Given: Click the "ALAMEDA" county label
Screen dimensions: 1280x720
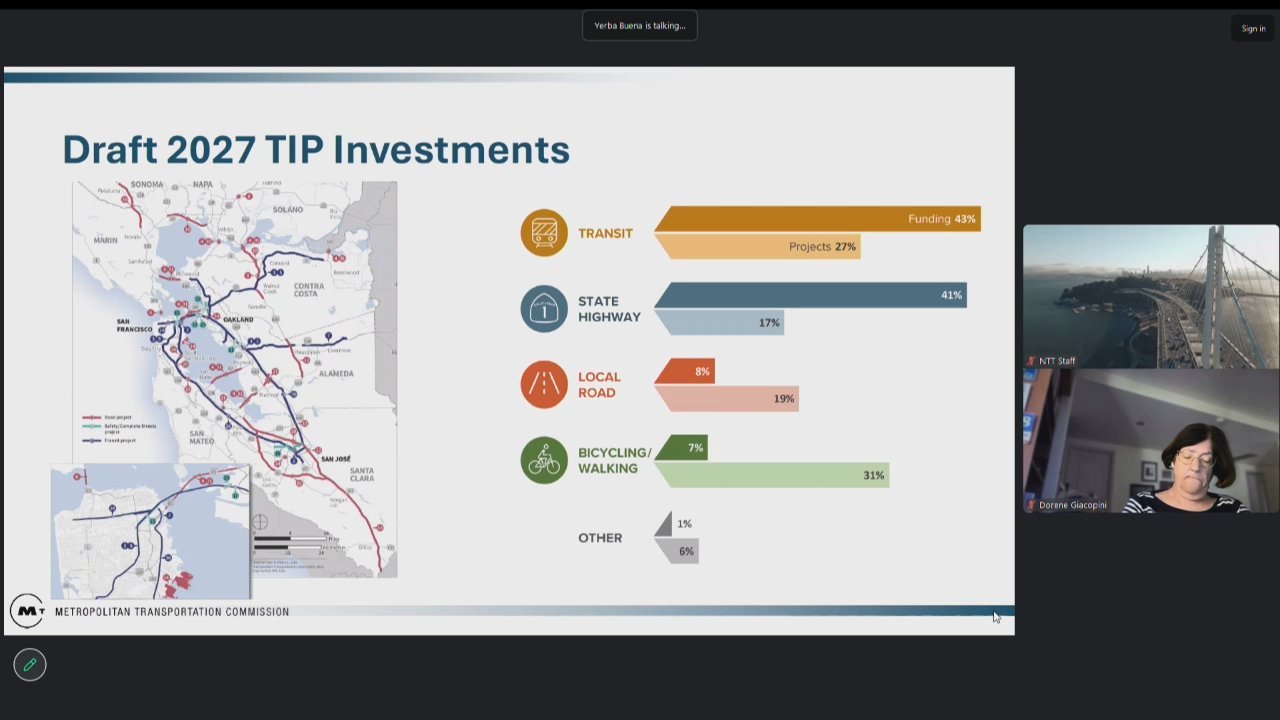Looking at the screenshot, I should (336, 373).
